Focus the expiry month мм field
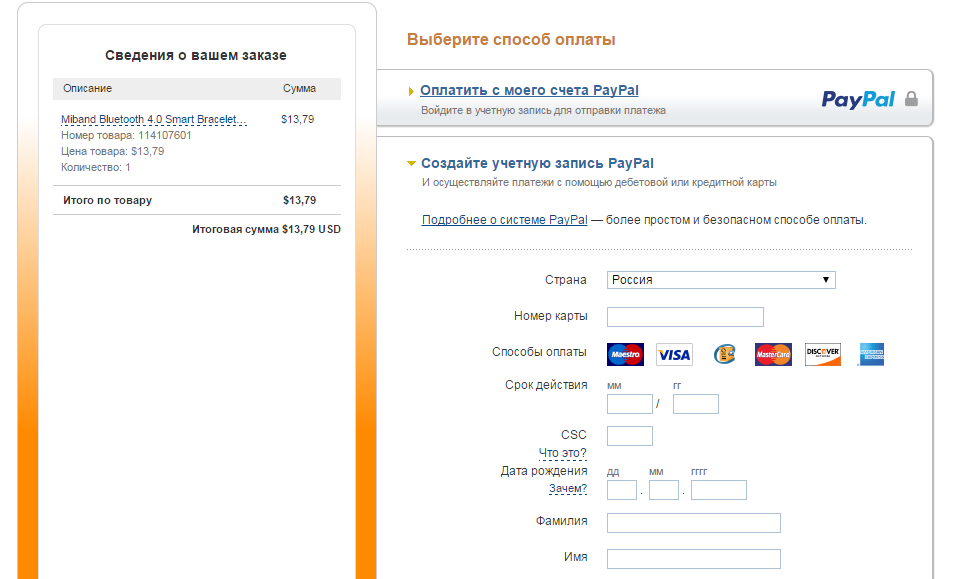The height and width of the screenshot is (579, 966). point(630,404)
